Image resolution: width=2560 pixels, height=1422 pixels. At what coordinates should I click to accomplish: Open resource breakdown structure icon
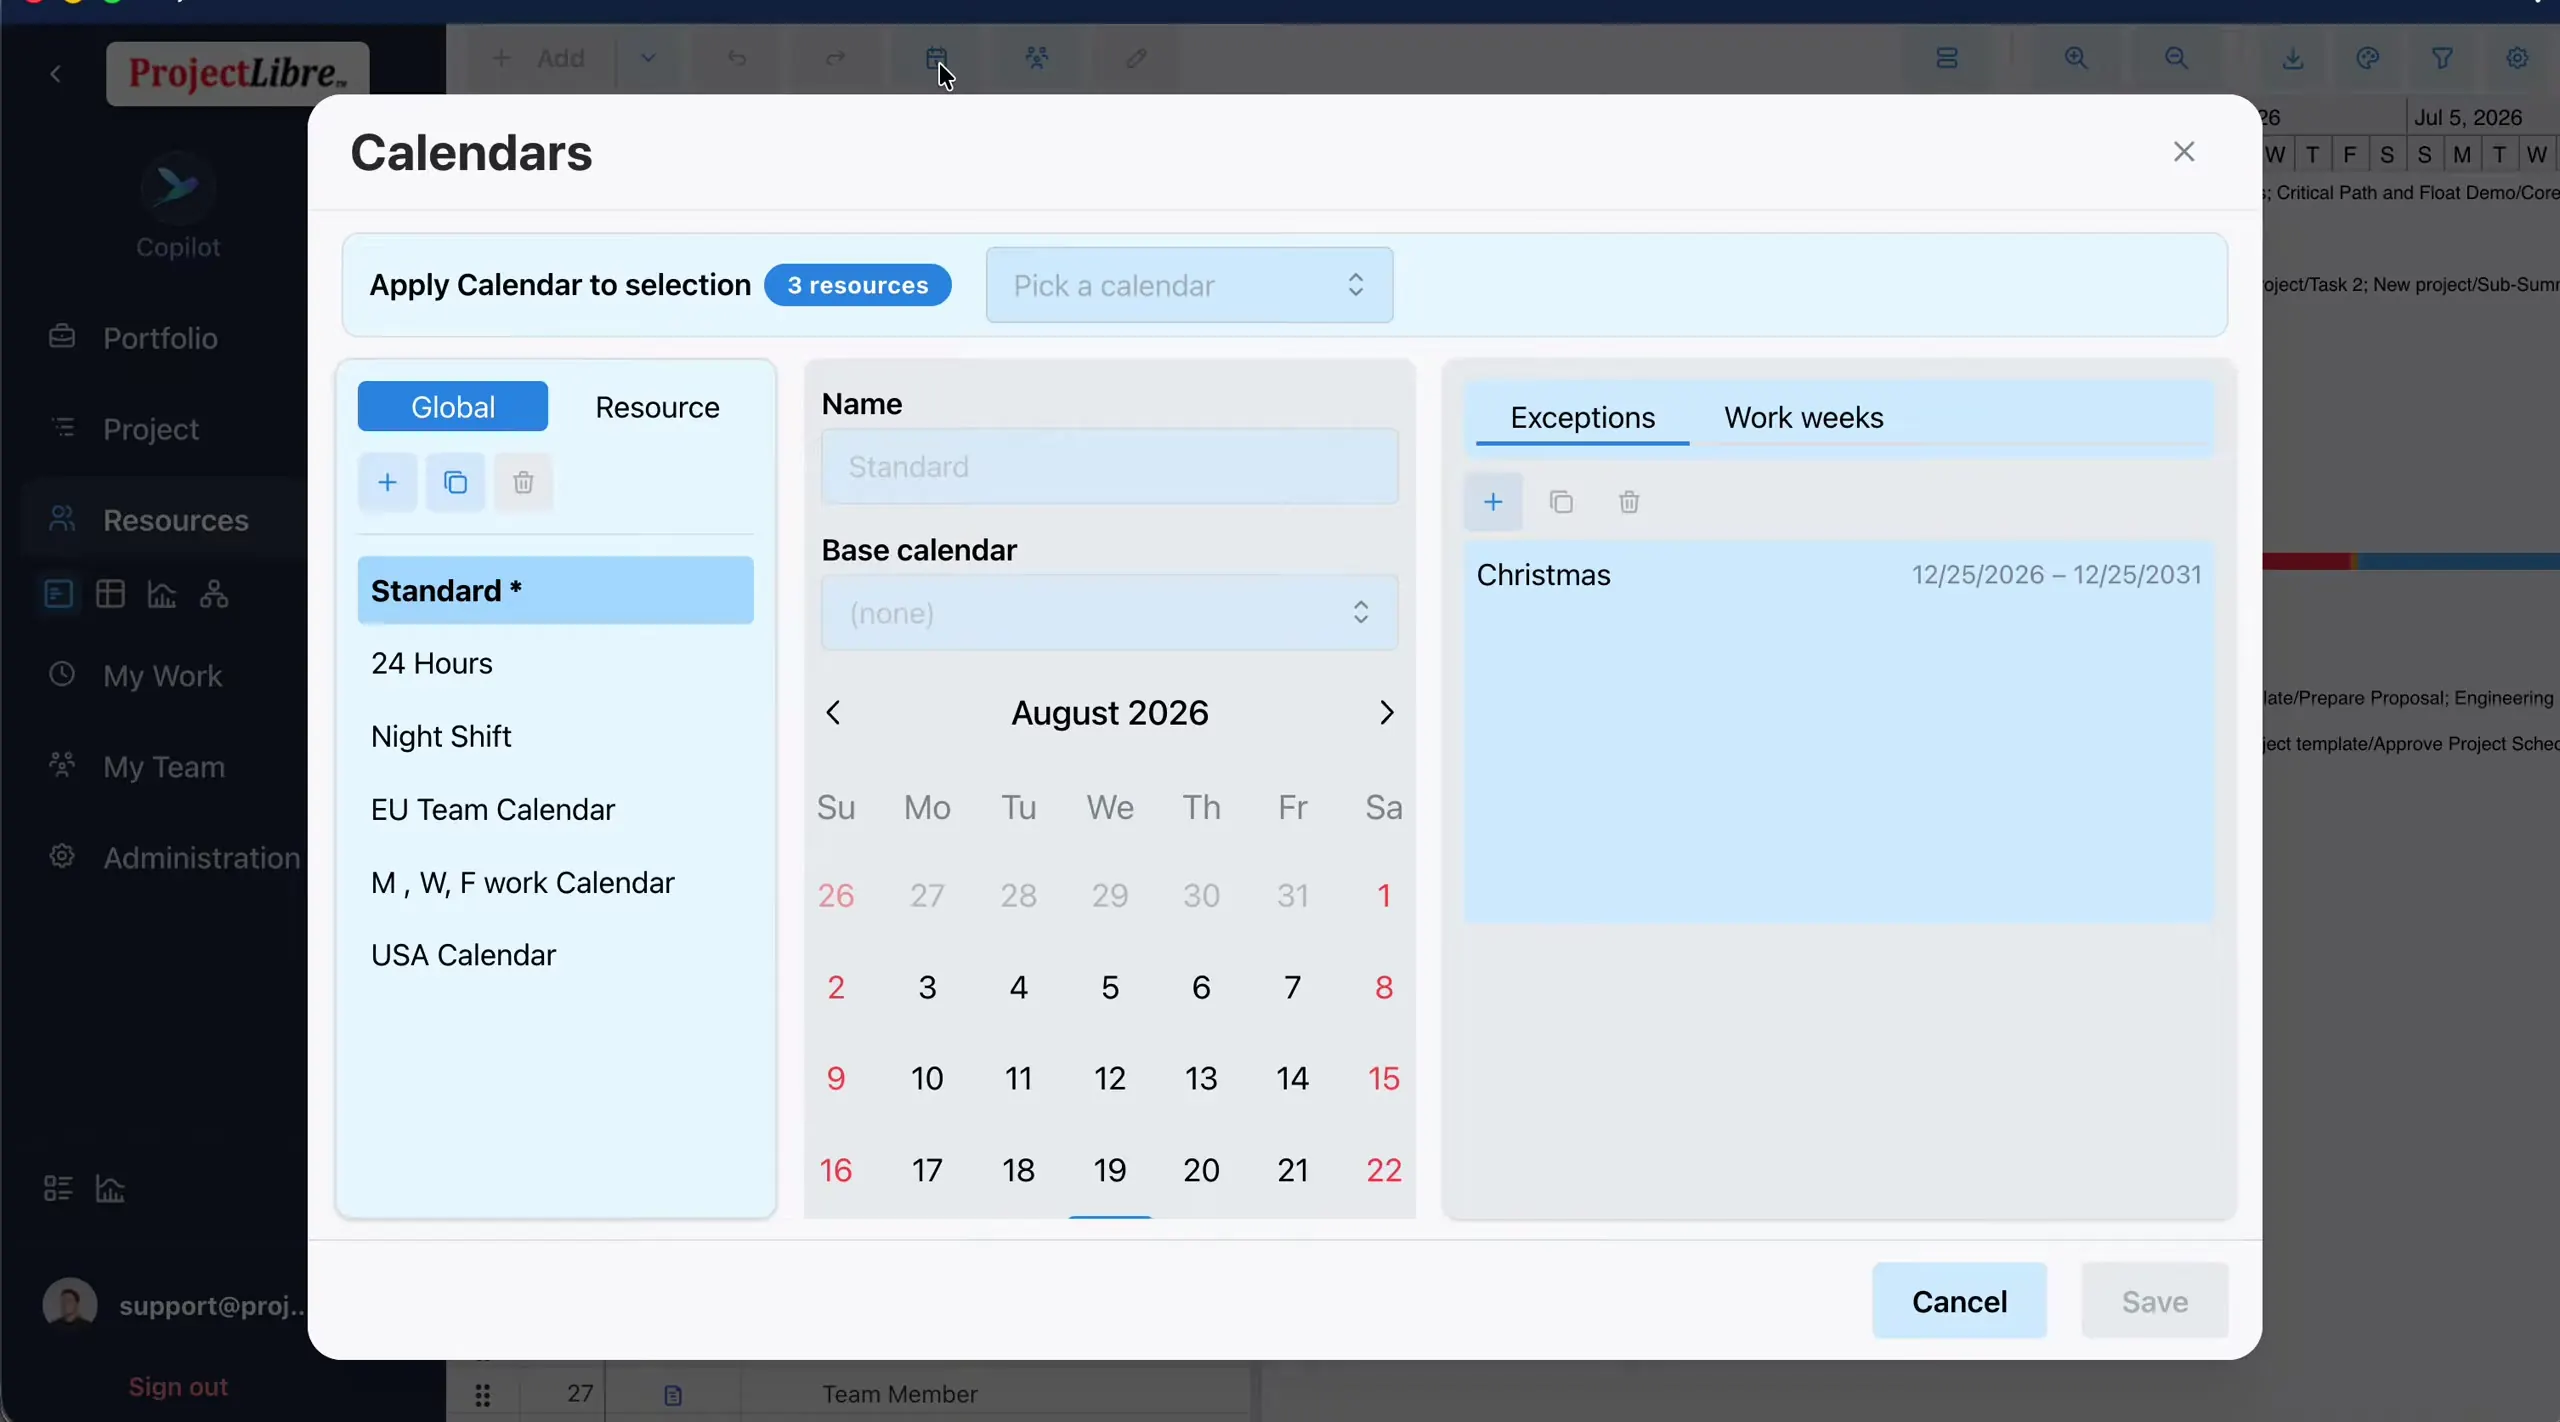tap(214, 594)
